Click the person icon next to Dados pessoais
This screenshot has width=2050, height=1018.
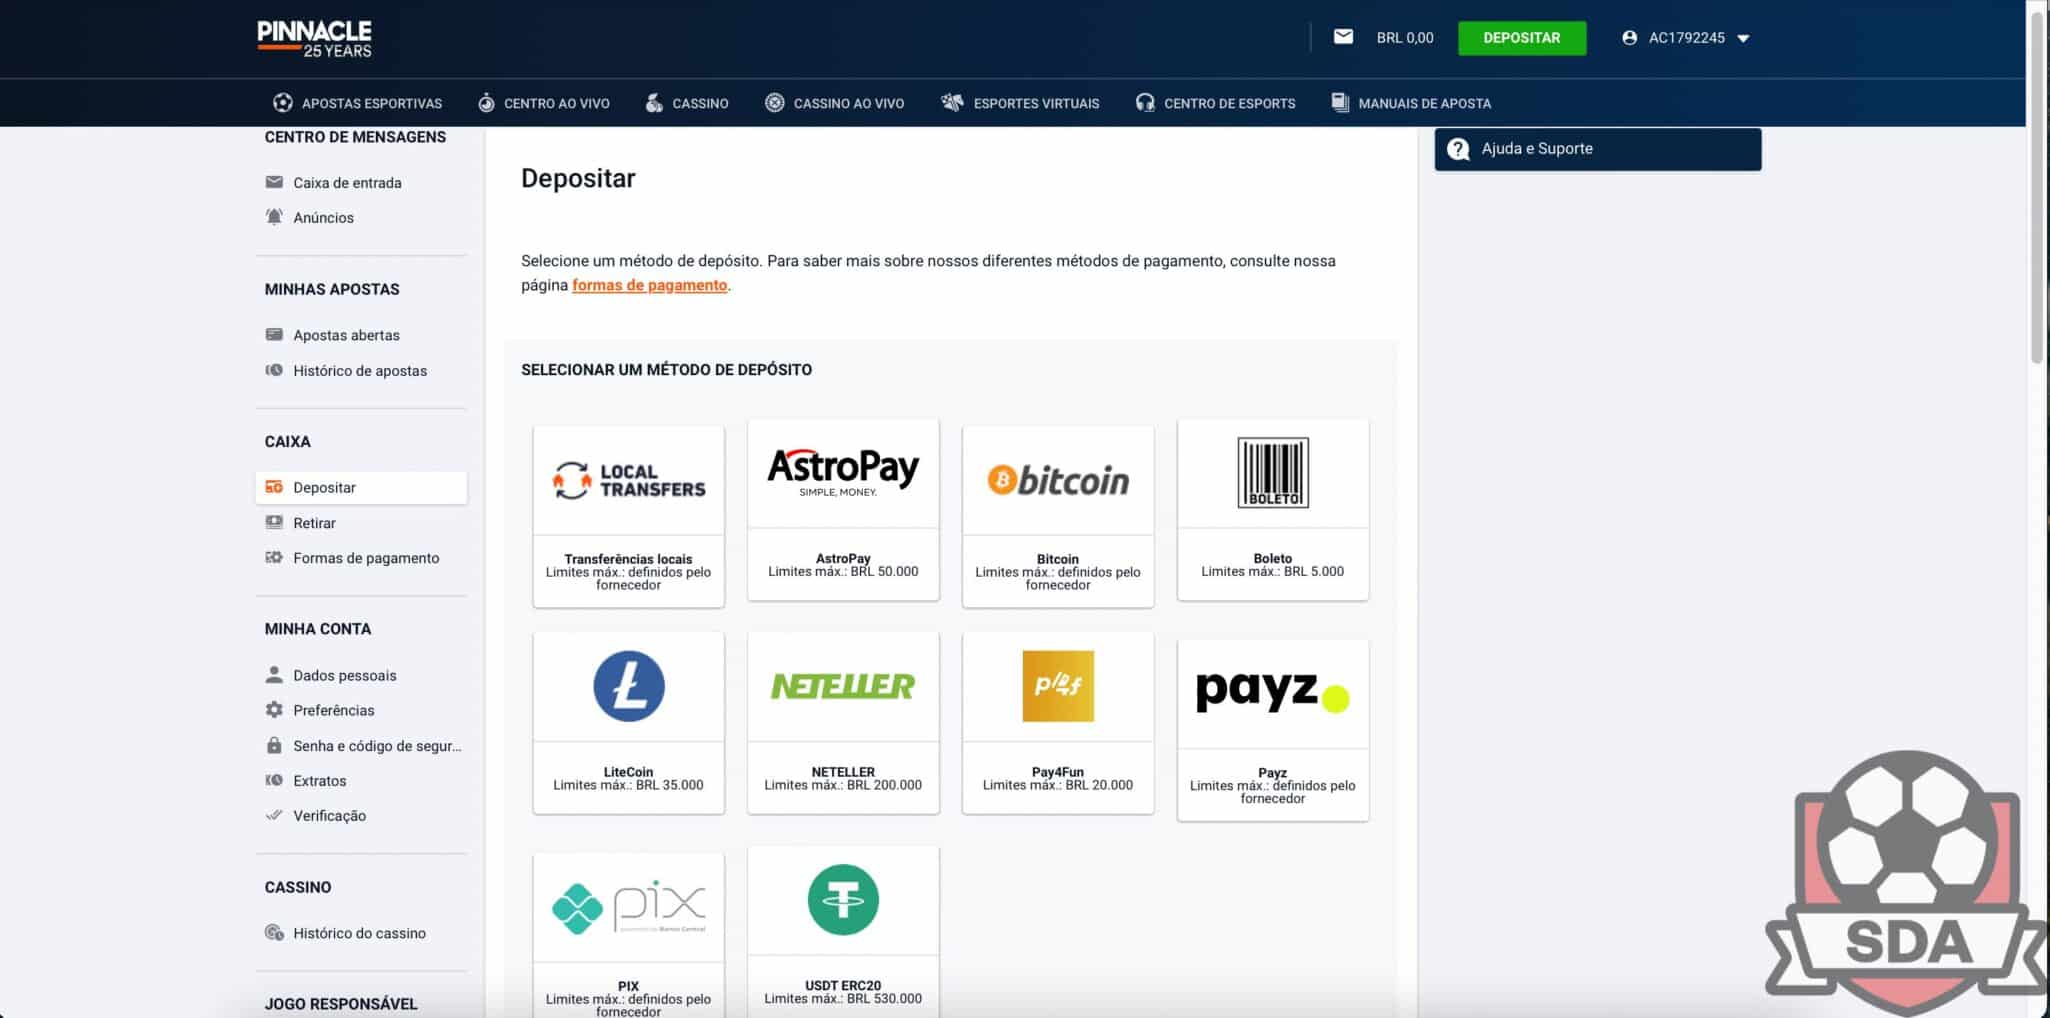click(x=274, y=675)
